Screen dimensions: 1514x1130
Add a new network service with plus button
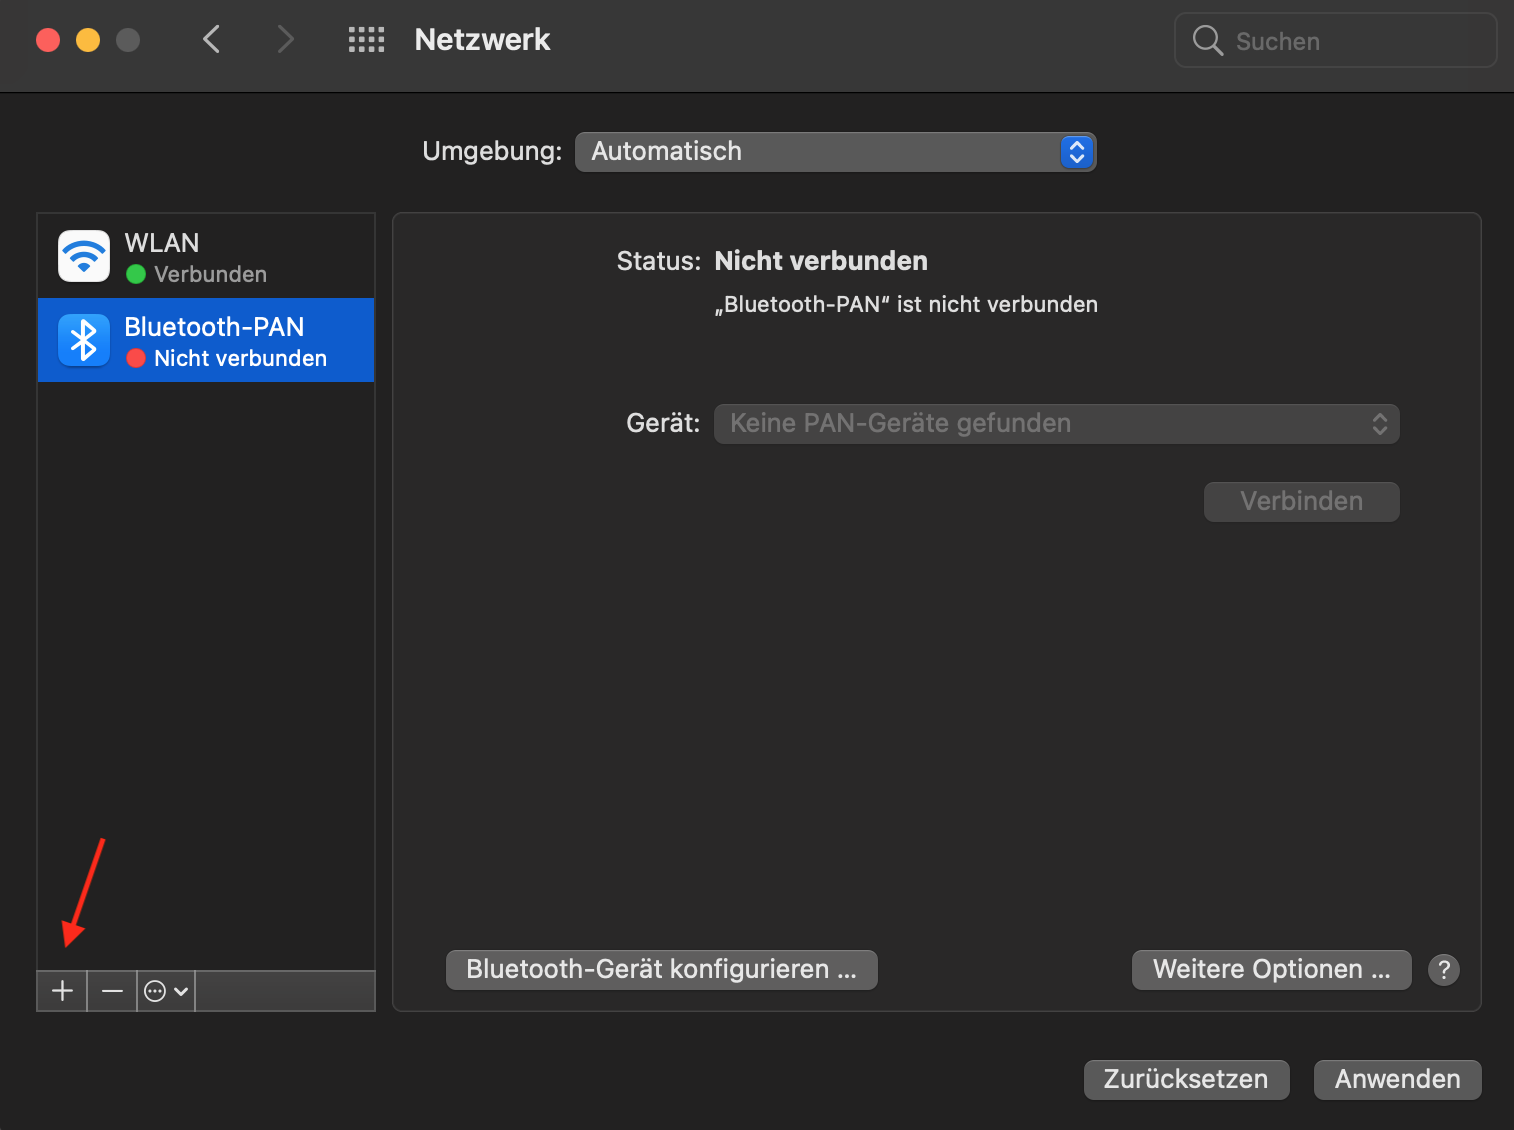[x=62, y=991]
